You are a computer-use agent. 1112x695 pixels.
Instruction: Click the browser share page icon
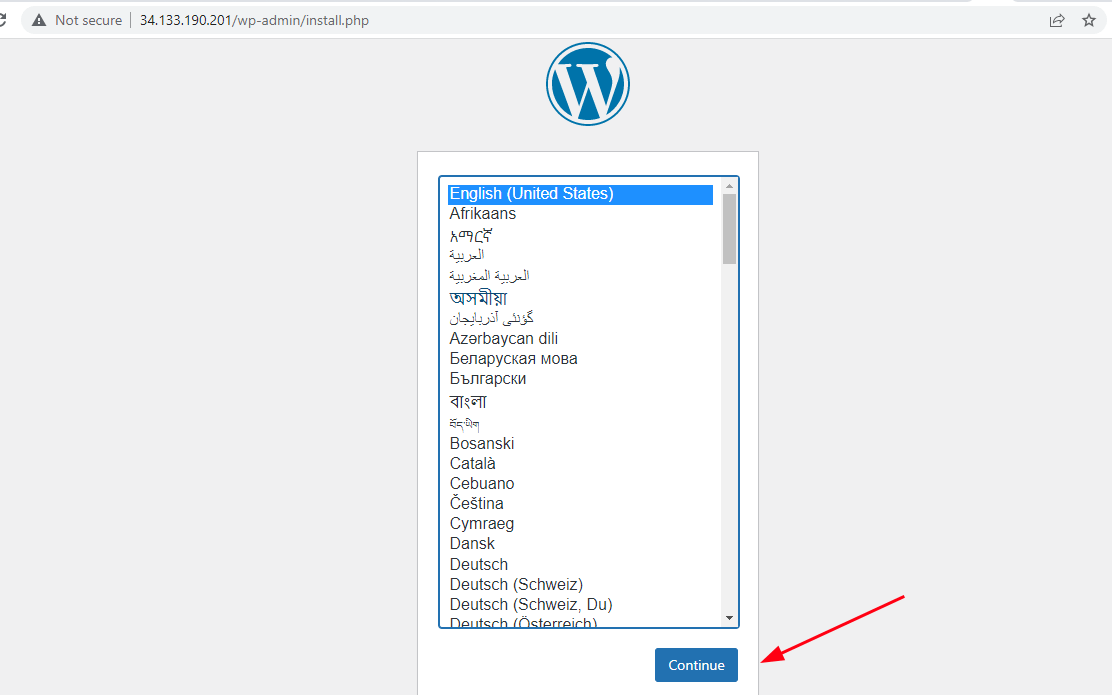click(1057, 21)
